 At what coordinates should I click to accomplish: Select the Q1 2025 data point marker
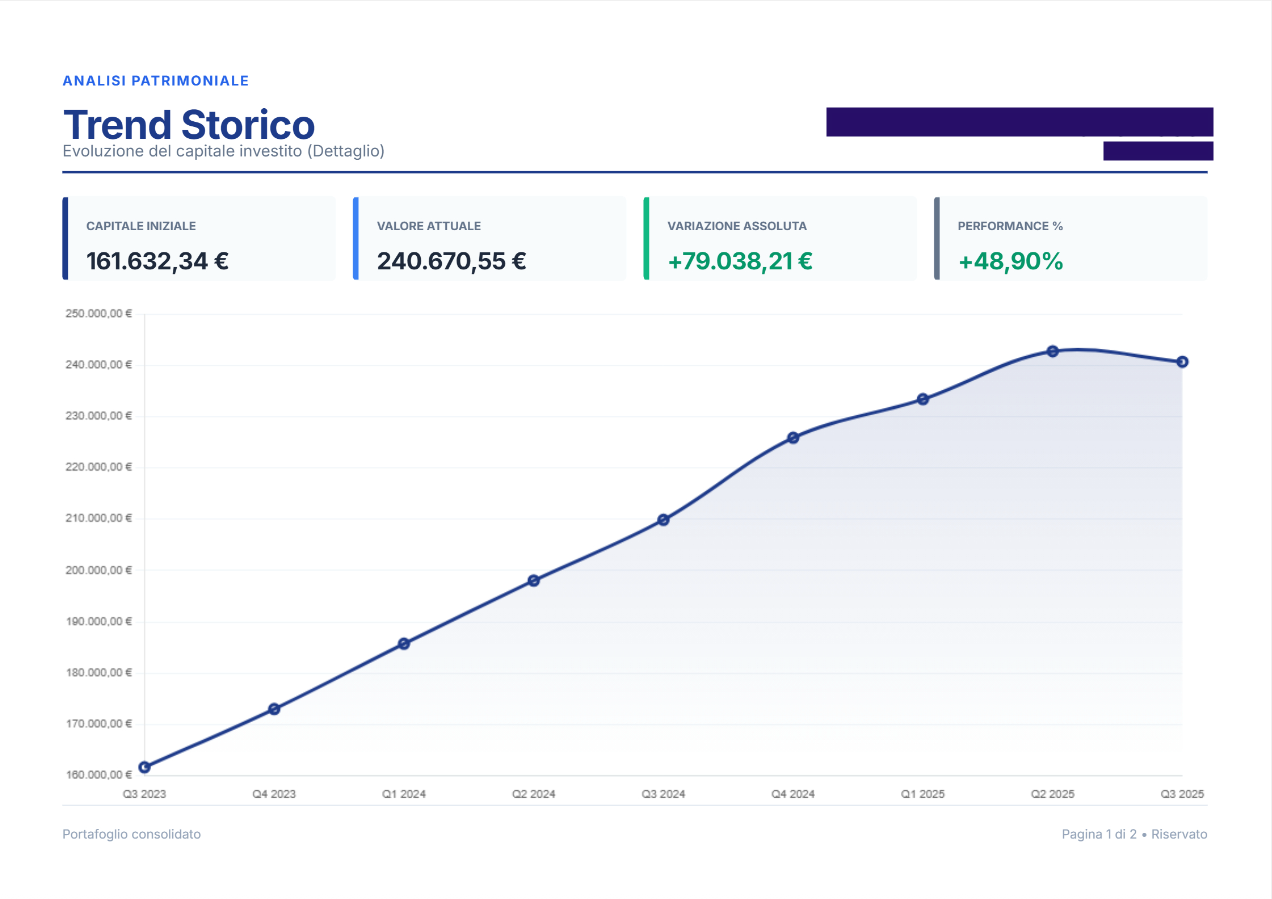click(923, 399)
